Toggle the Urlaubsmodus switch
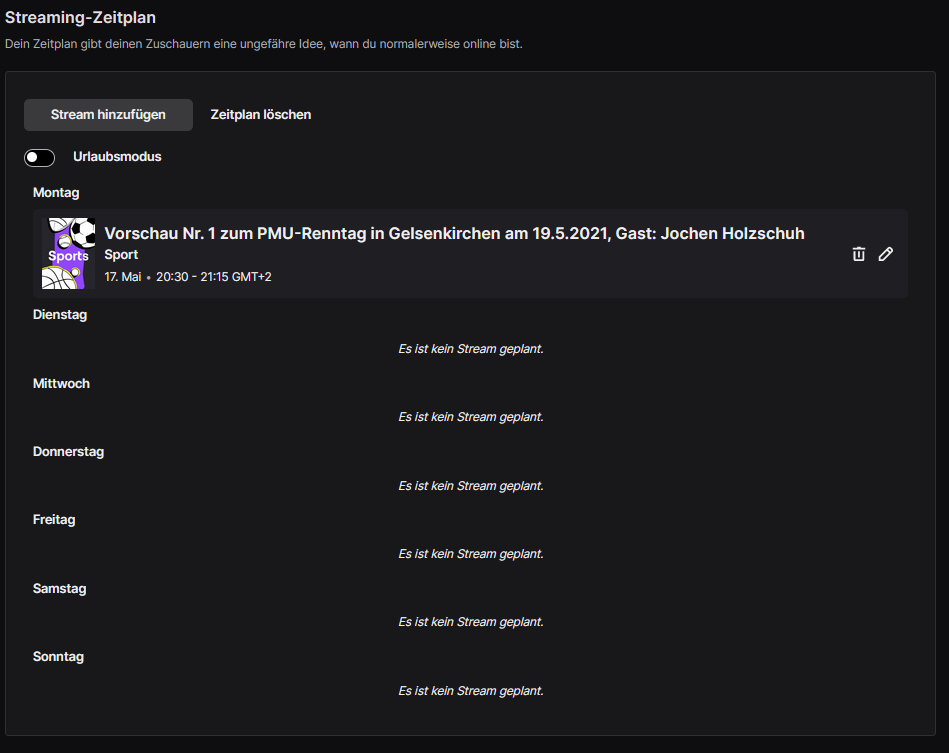Screen dimensions: 949x753 (39, 157)
